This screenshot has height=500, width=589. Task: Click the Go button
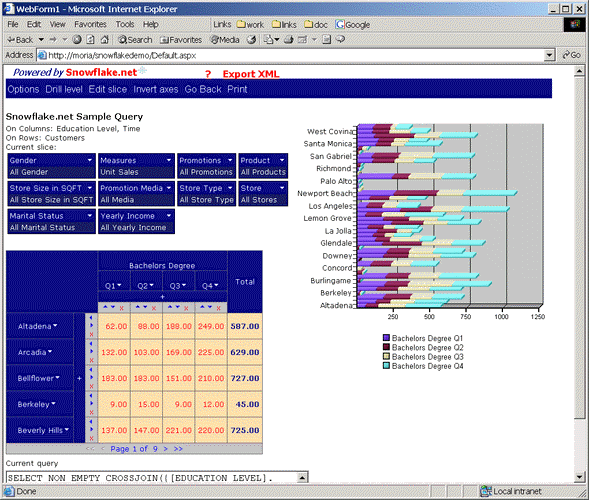coord(571,55)
